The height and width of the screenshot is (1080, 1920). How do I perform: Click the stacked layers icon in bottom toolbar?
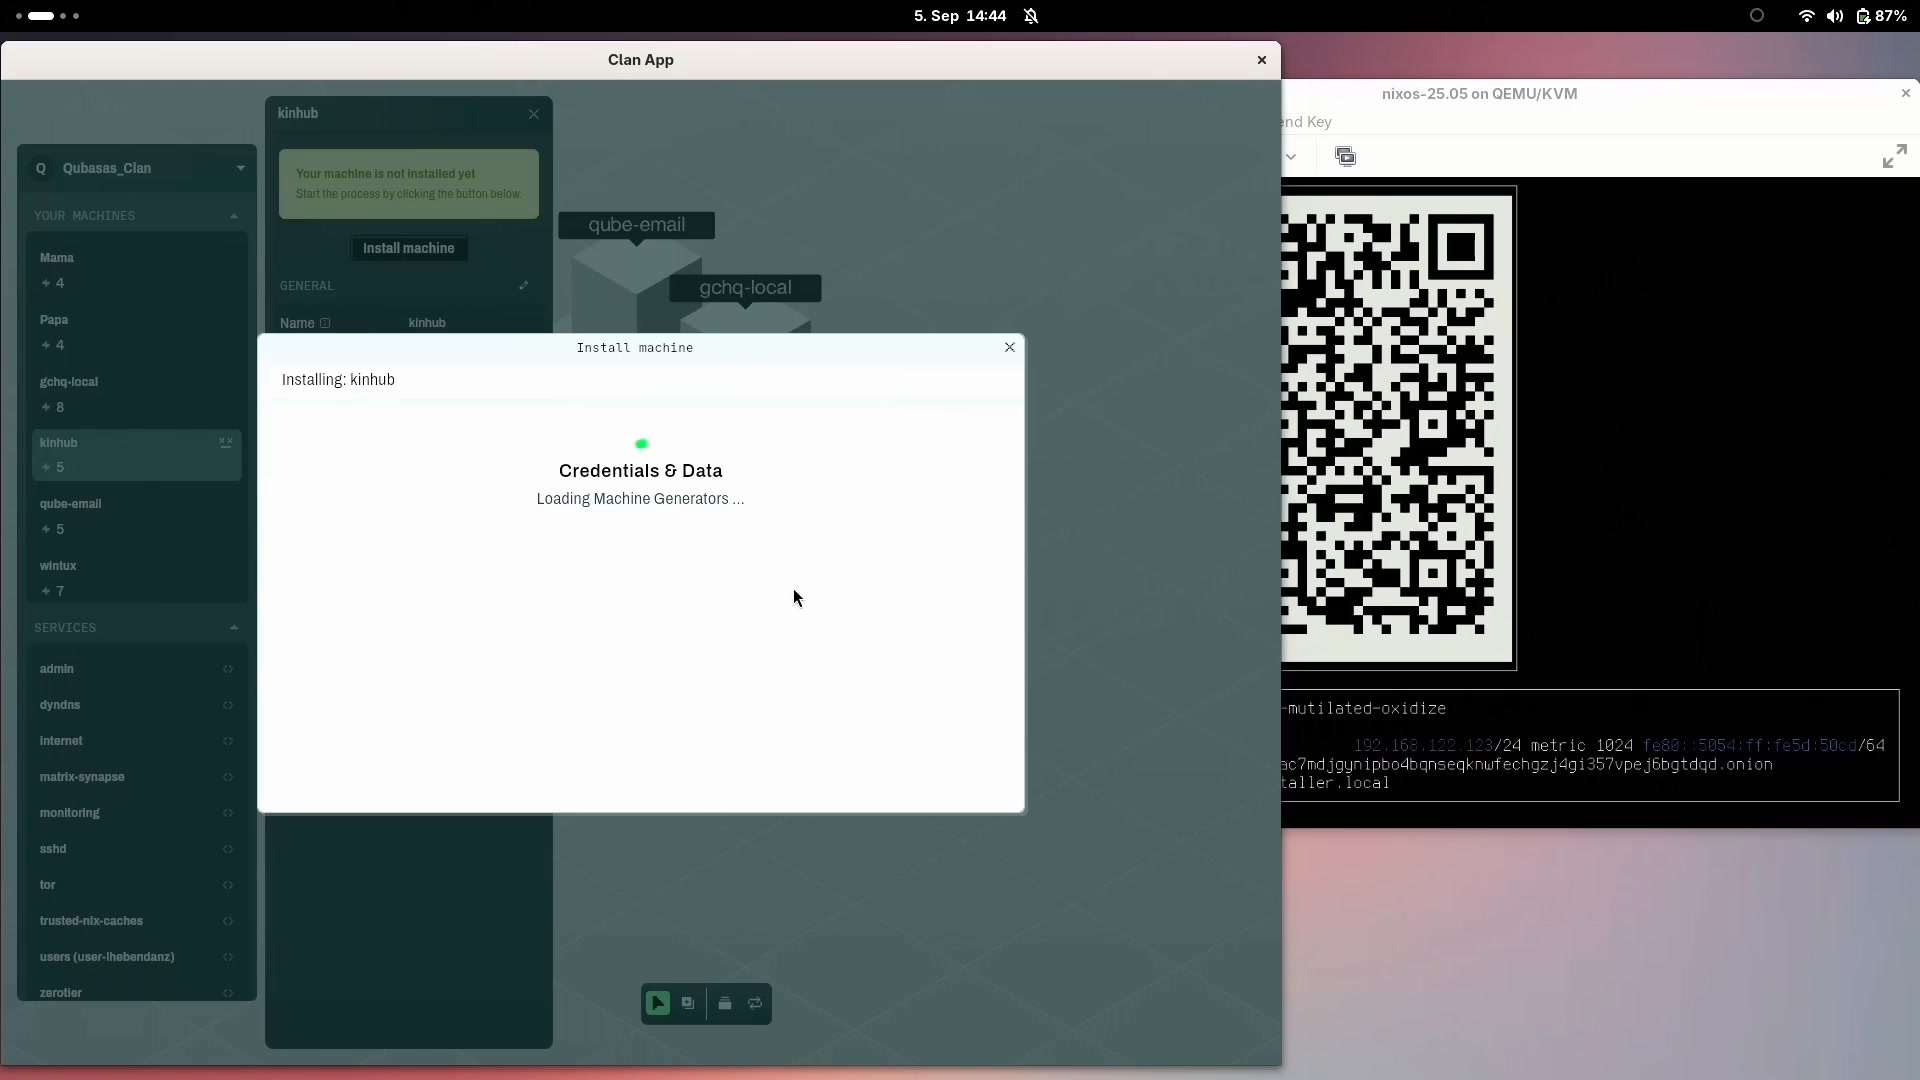pyautogui.click(x=725, y=1003)
